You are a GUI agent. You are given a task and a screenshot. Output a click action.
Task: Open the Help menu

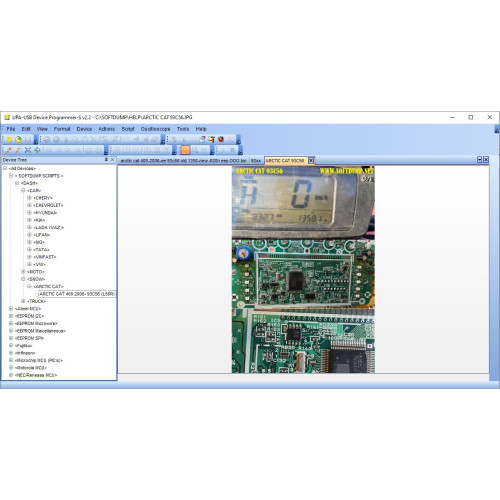click(x=201, y=129)
